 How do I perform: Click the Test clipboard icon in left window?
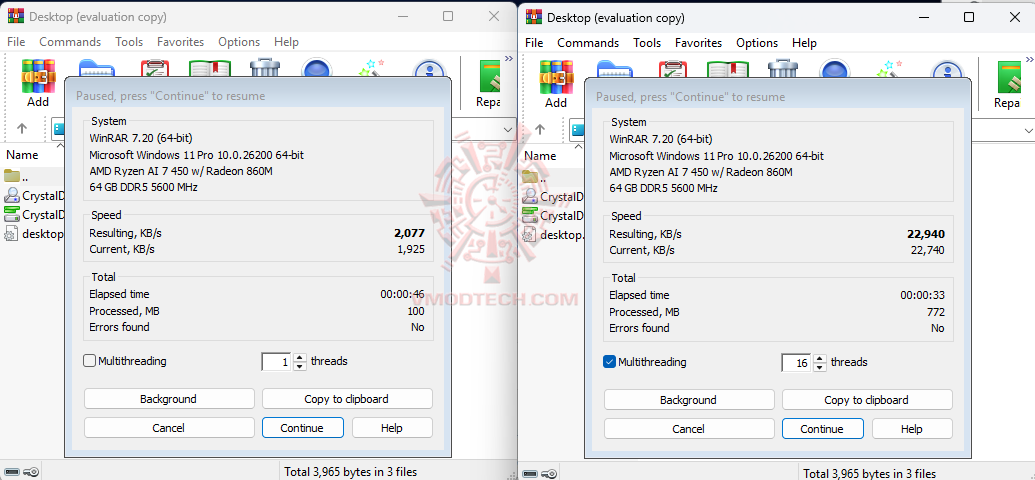pyautogui.click(x=154, y=68)
